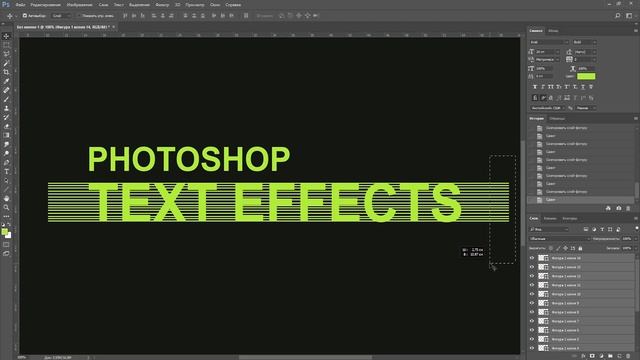Open the font size dropdown
The width and height of the screenshot is (640, 360).
pos(547,52)
